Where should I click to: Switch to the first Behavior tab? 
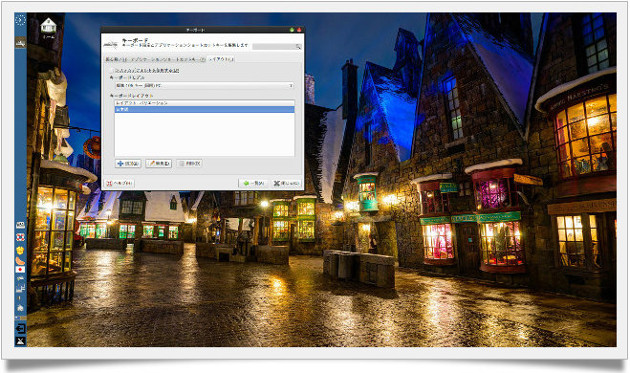click(117, 59)
